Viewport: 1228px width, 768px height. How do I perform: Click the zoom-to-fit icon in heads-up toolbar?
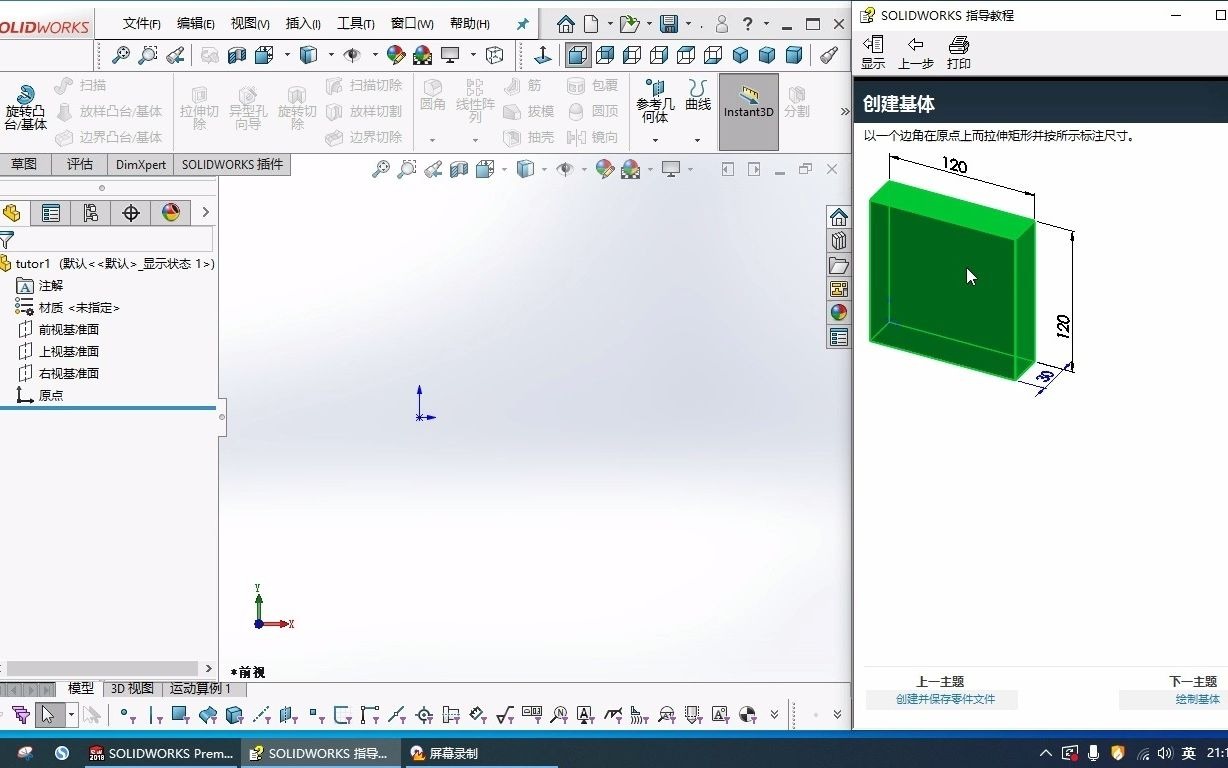click(382, 169)
